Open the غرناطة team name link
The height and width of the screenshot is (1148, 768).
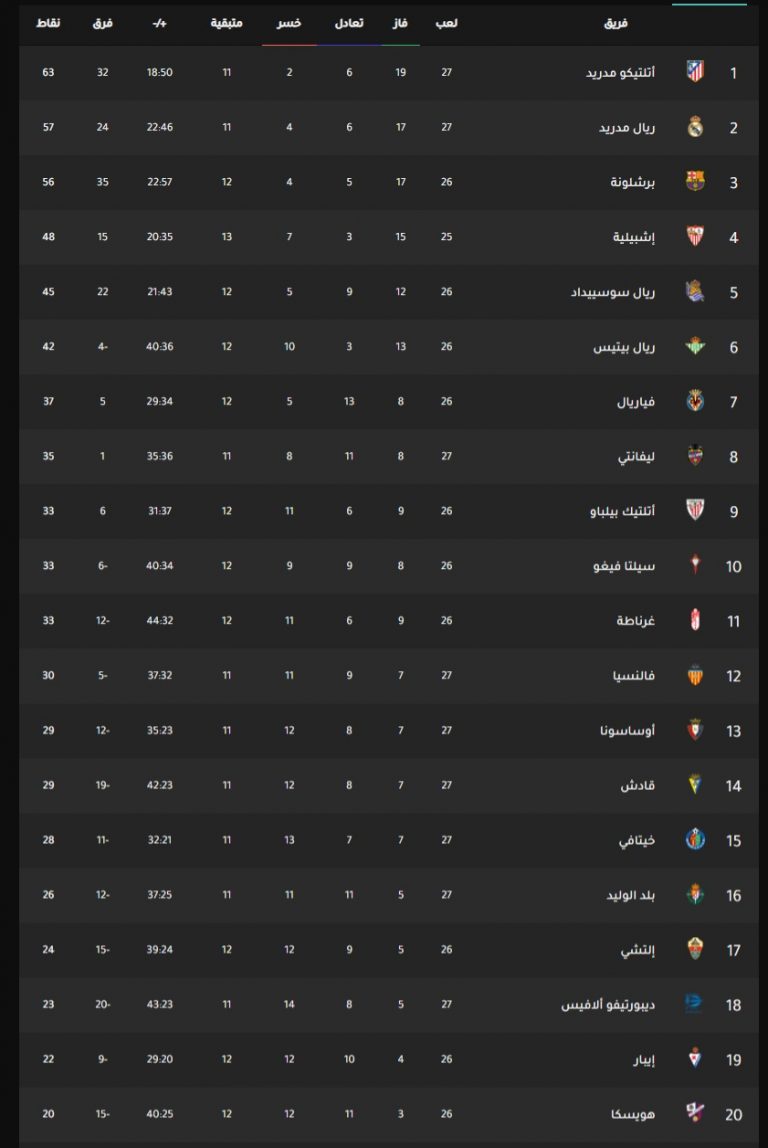[x=635, y=620]
